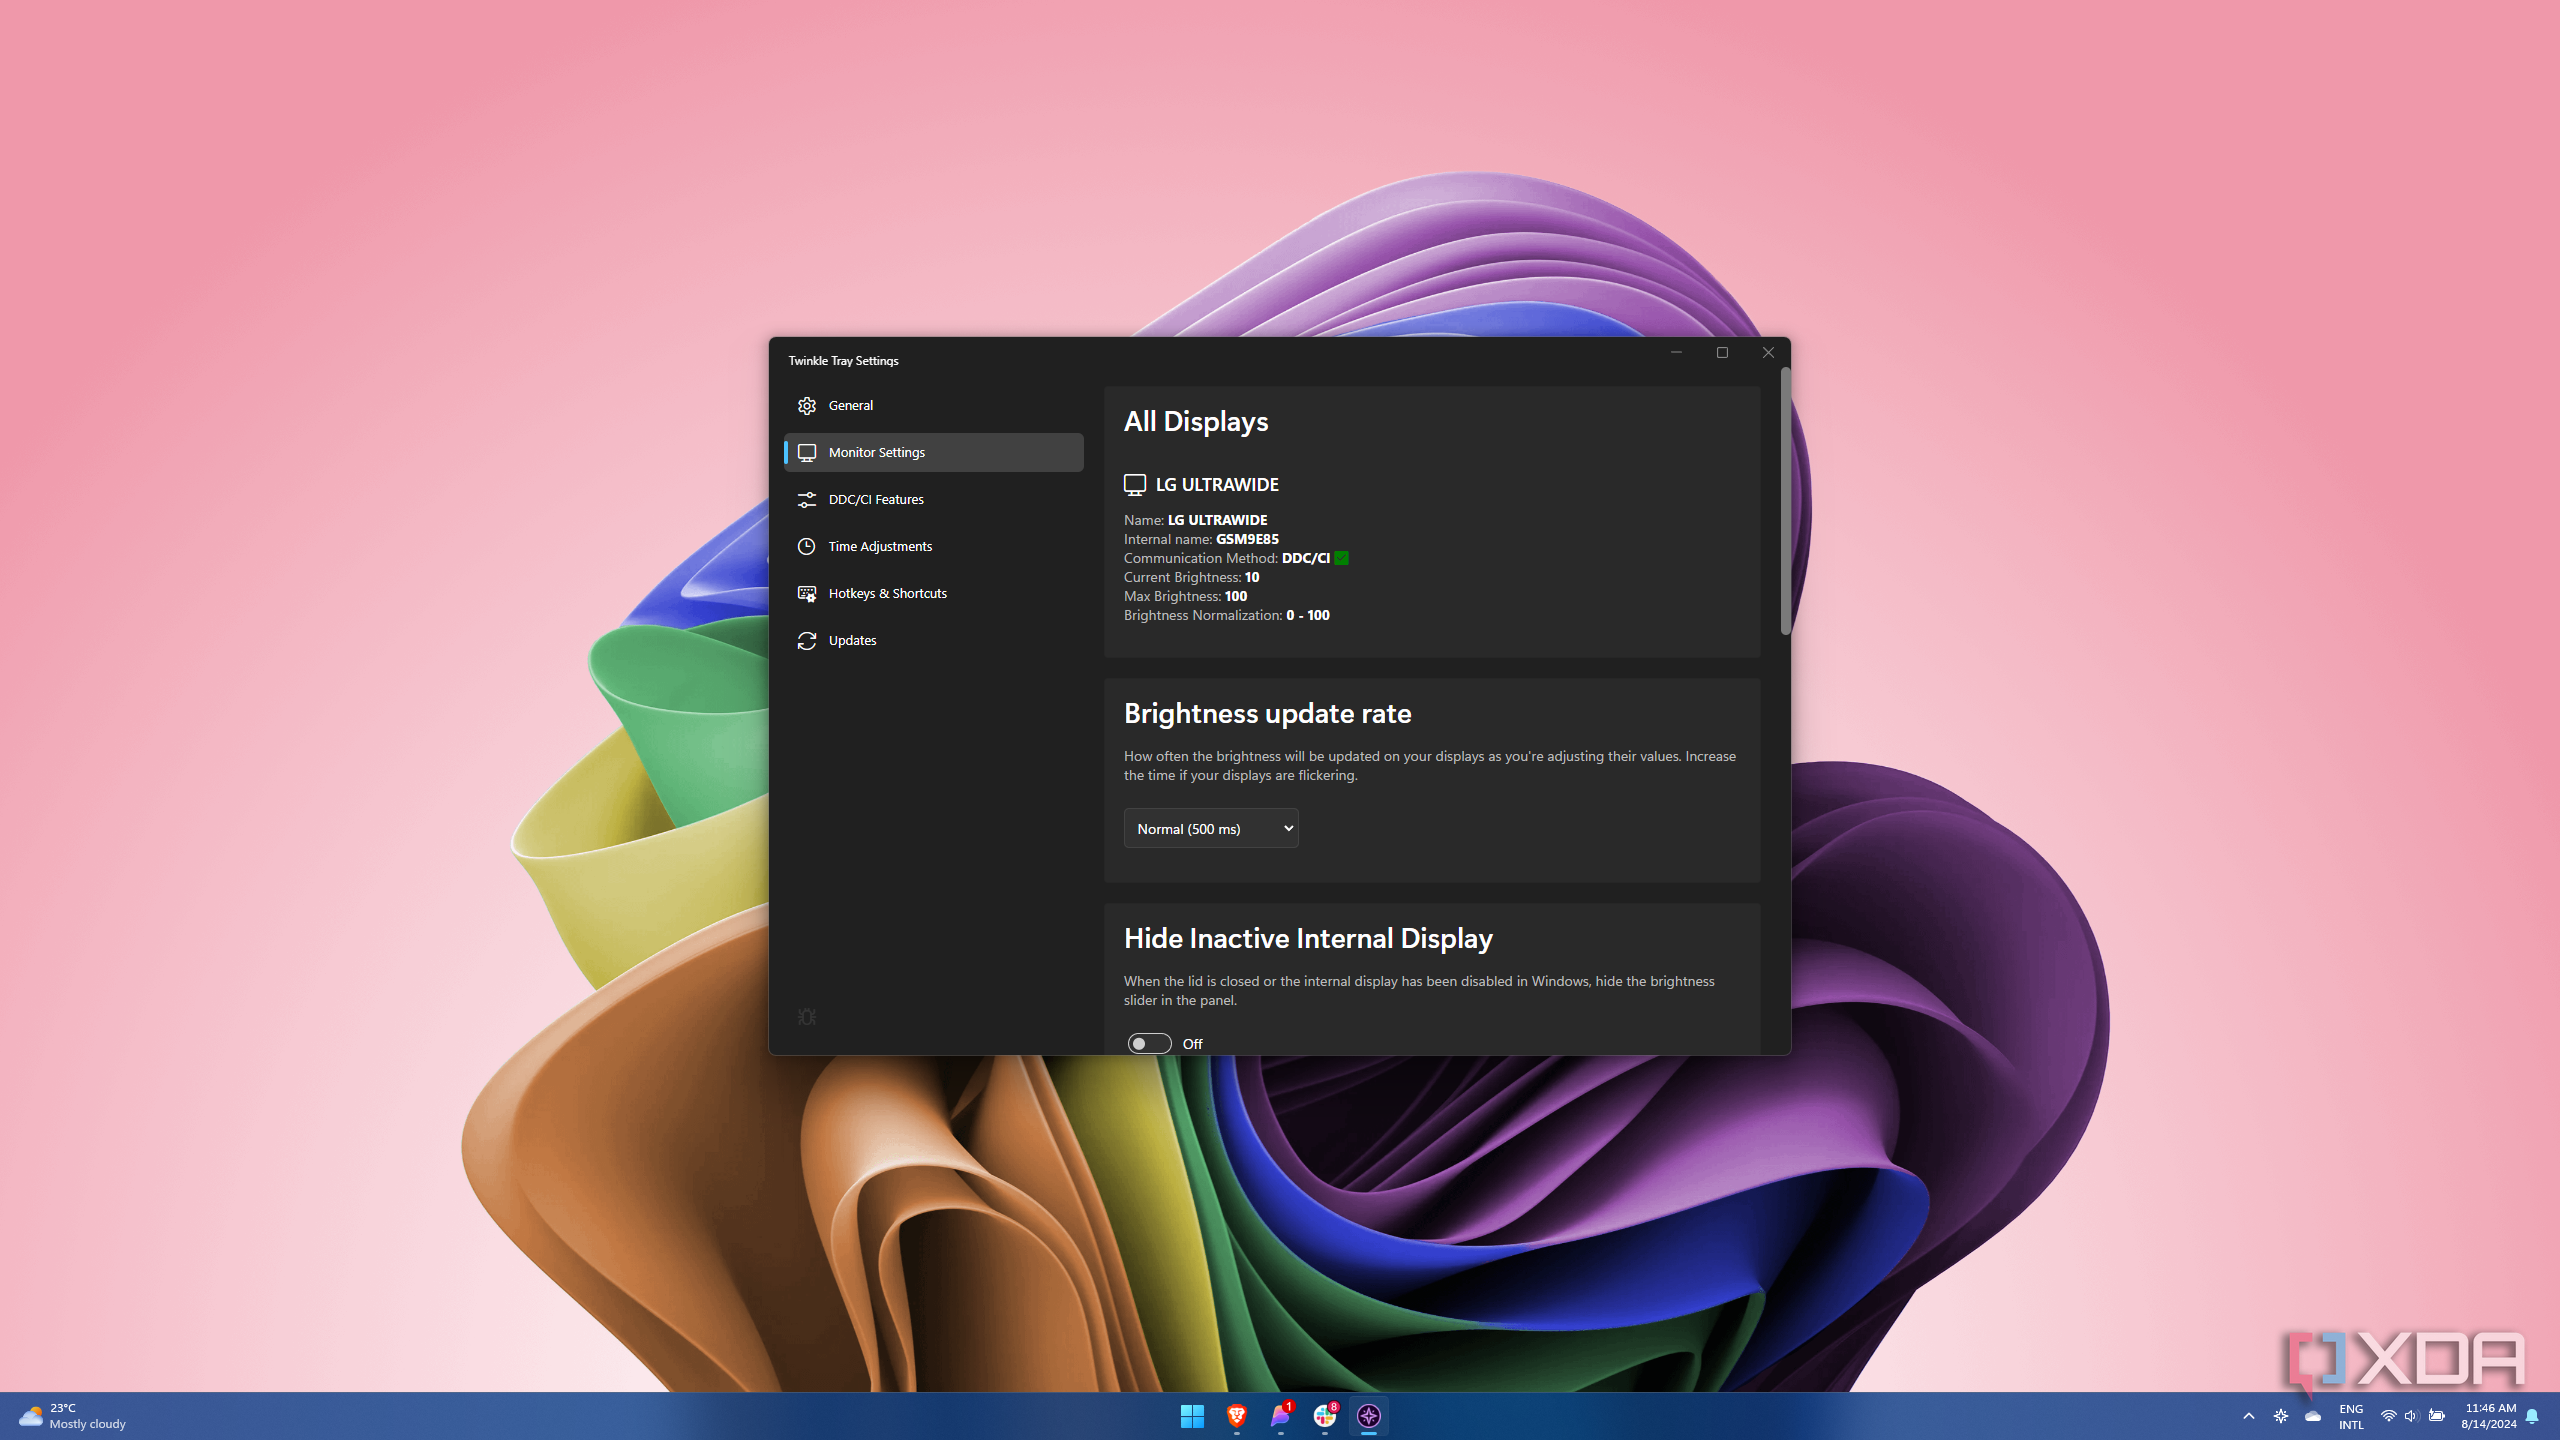The image size is (2560, 1440).
Task: Click the Time Adjustments clock icon
Action: [x=806, y=546]
